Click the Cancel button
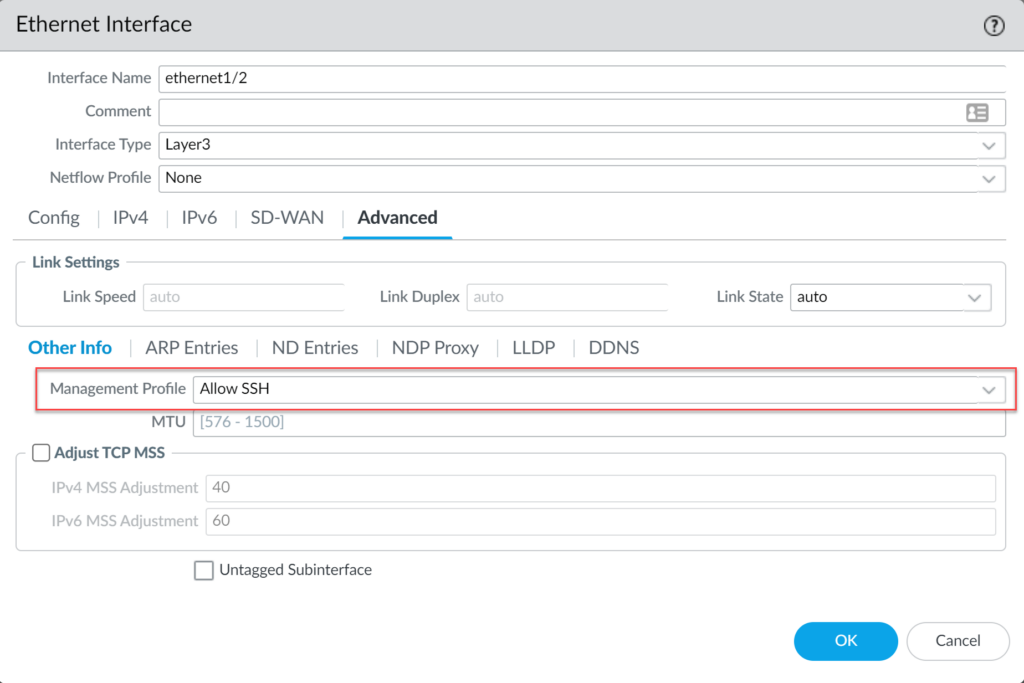Image resolution: width=1024 pixels, height=683 pixels. coord(957,641)
